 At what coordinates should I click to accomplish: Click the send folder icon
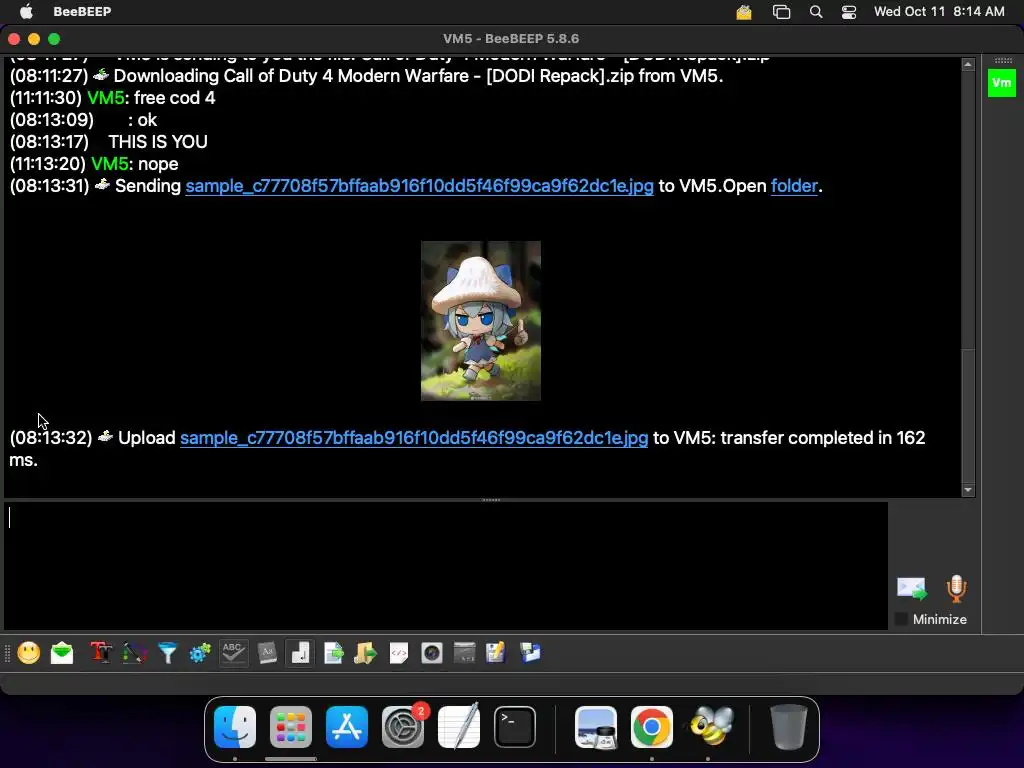tap(366, 652)
